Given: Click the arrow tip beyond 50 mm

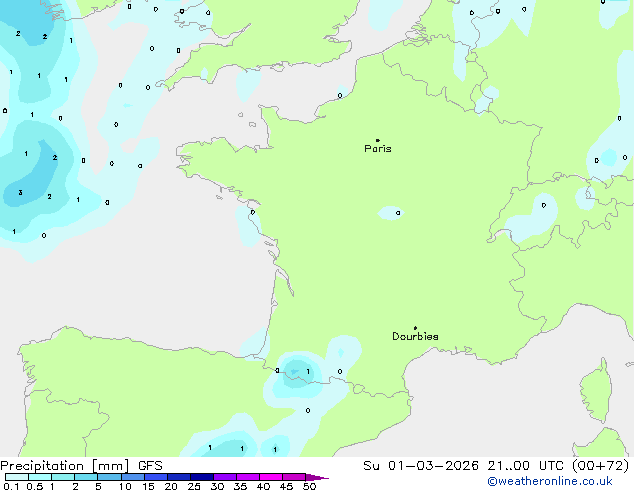Looking at the screenshot, I should (317, 477).
